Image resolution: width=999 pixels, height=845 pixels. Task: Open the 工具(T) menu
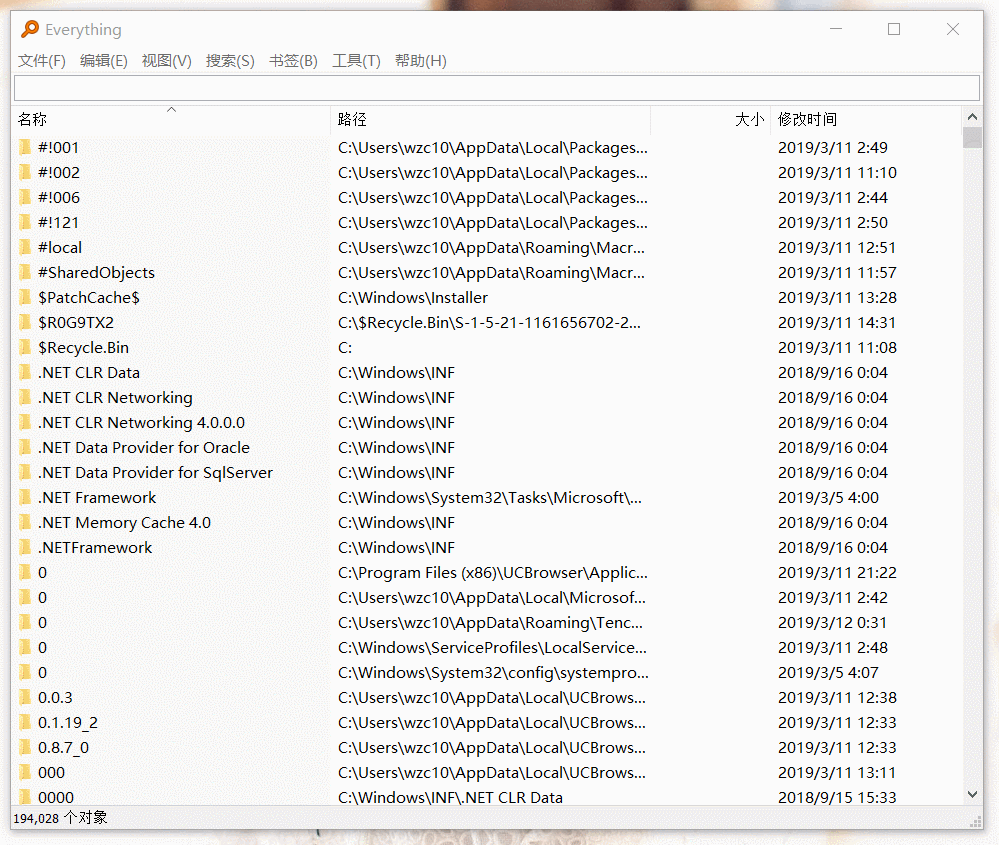356,61
